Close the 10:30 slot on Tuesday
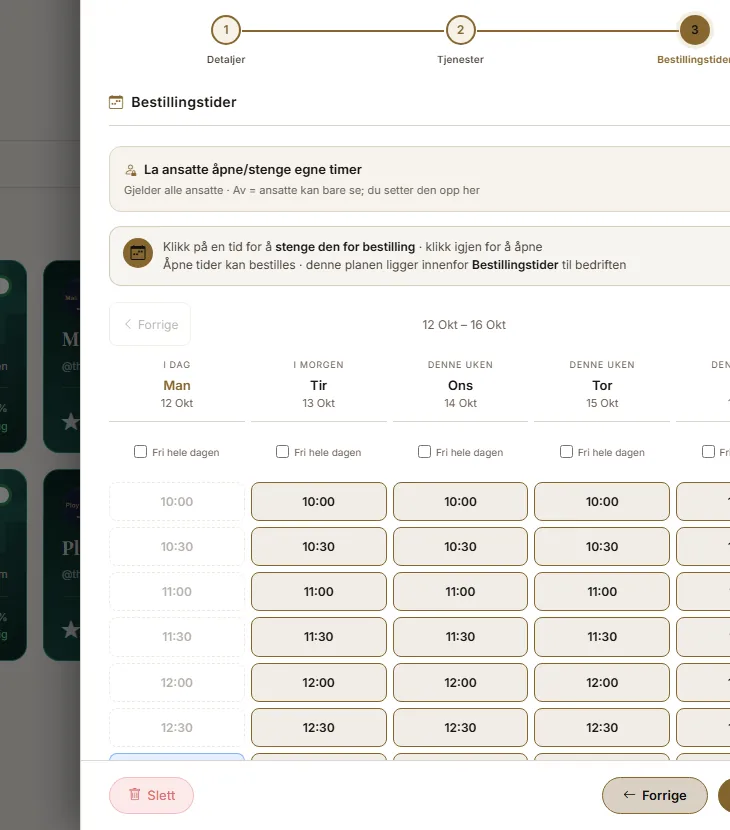The image size is (730, 830). coord(319,546)
